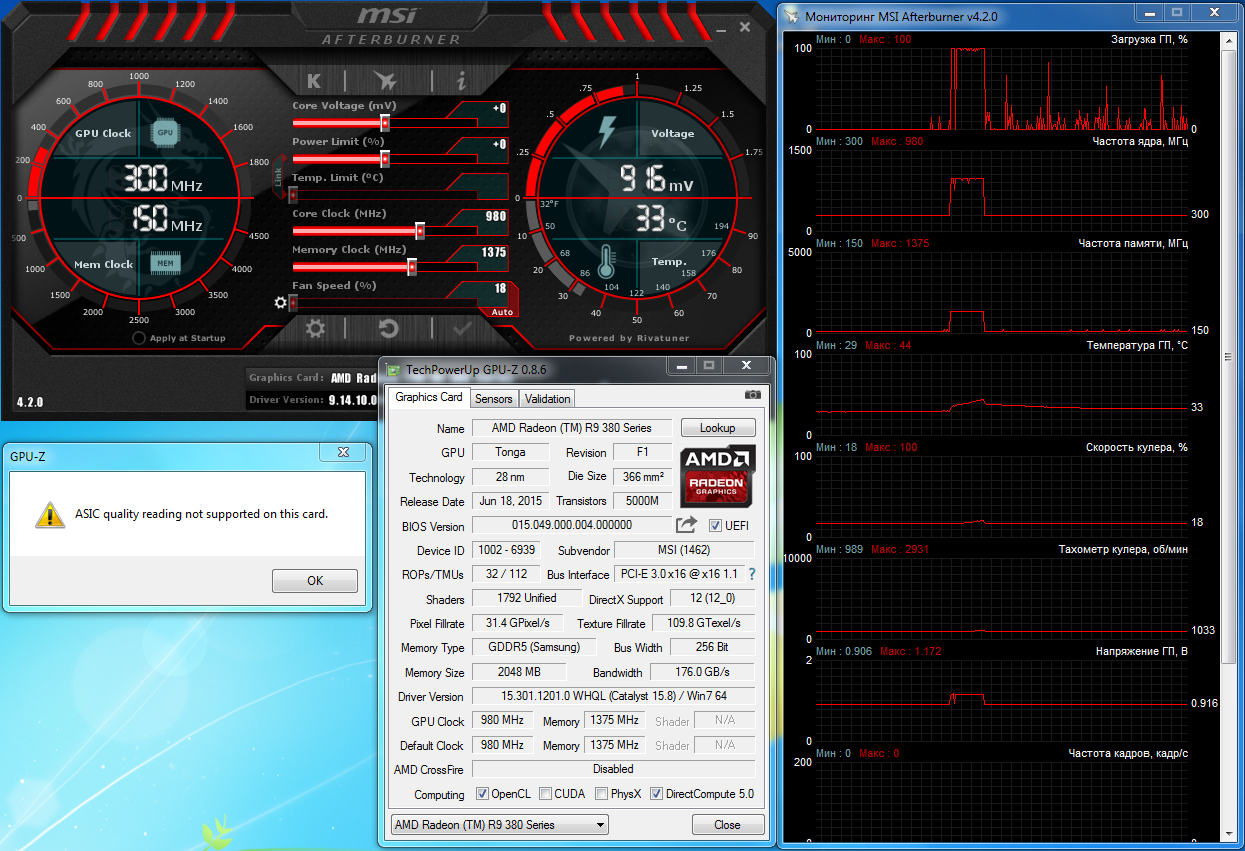Click the MEM chip icon on clock gauge
This screenshot has width=1245, height=851.
click(164, 263)
